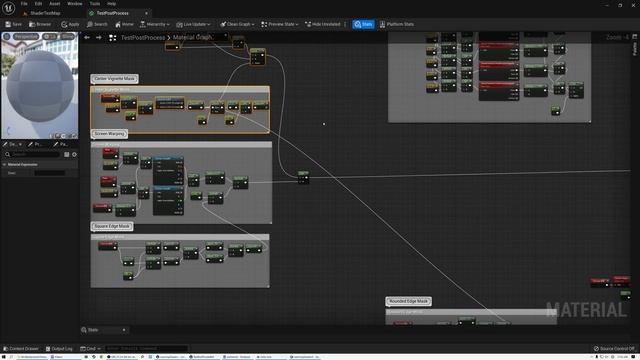Image resolution: width=640 pixels, height=360 pixels.
Task: Open the Content Drawer
Action: [x=21, y=349]
